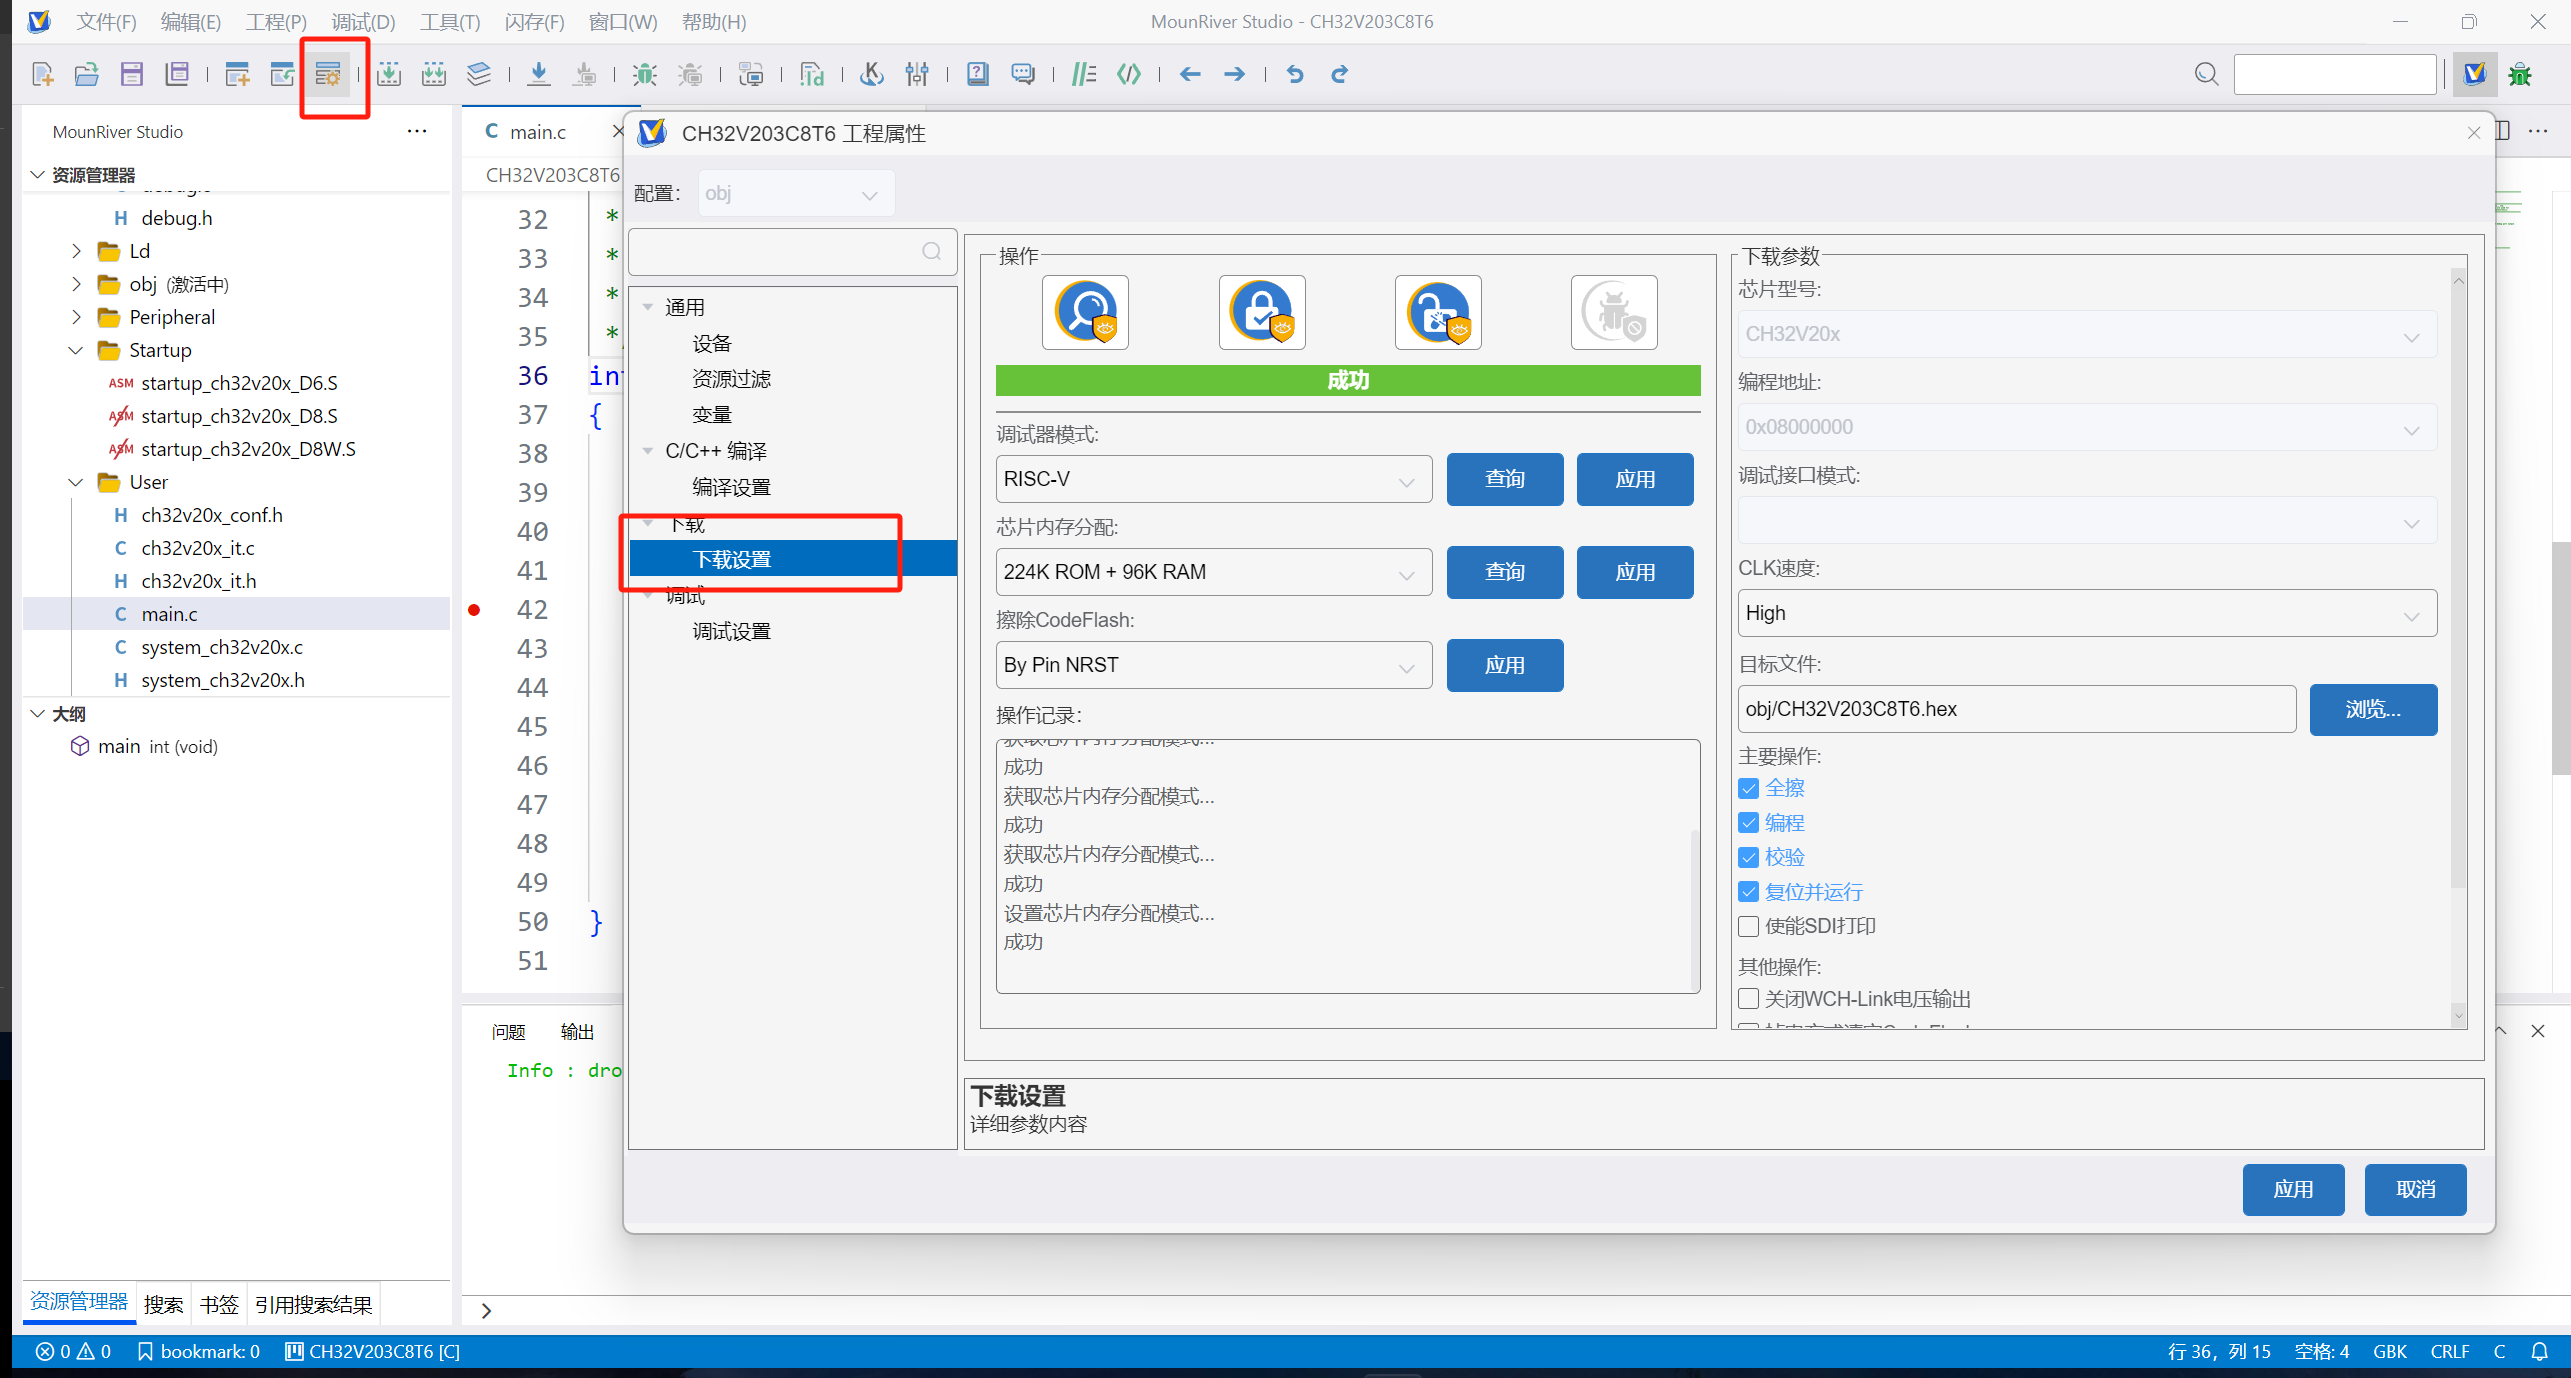Click the green 成功 progress bar
Image resolution: width=2571 pixels, height=1378 pixels.
coord(1348,380)
